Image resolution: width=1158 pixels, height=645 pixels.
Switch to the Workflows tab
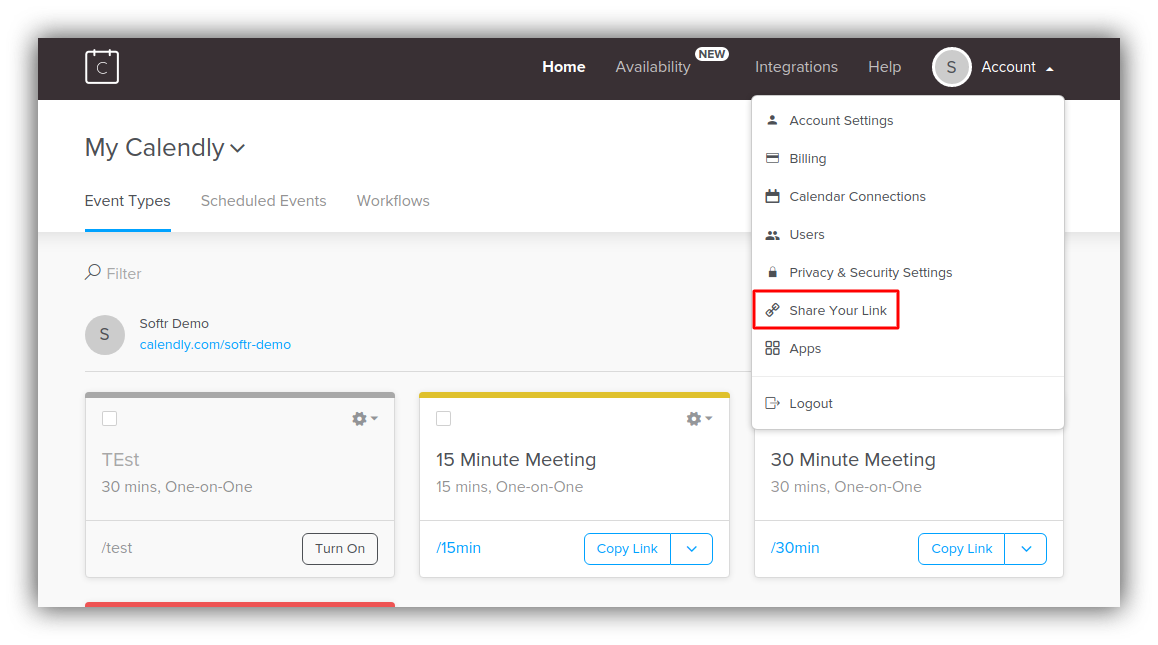[393, 201]
